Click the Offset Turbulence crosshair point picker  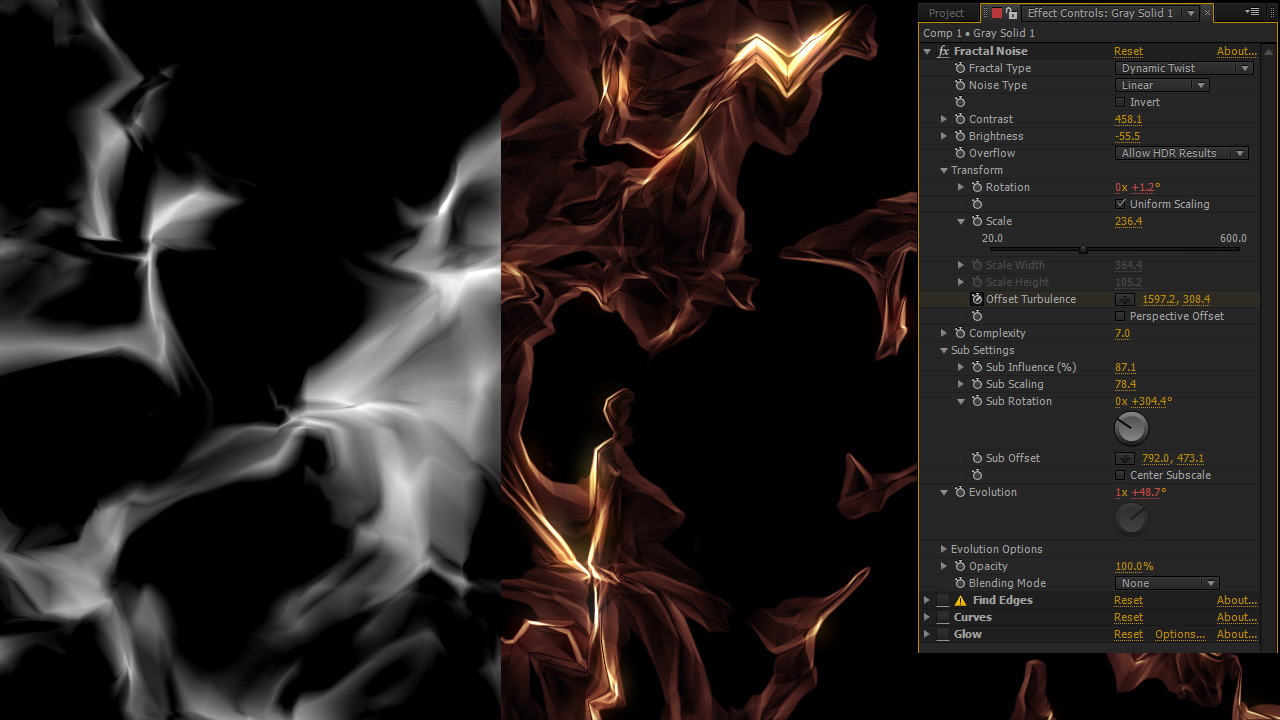[1125, 299]
